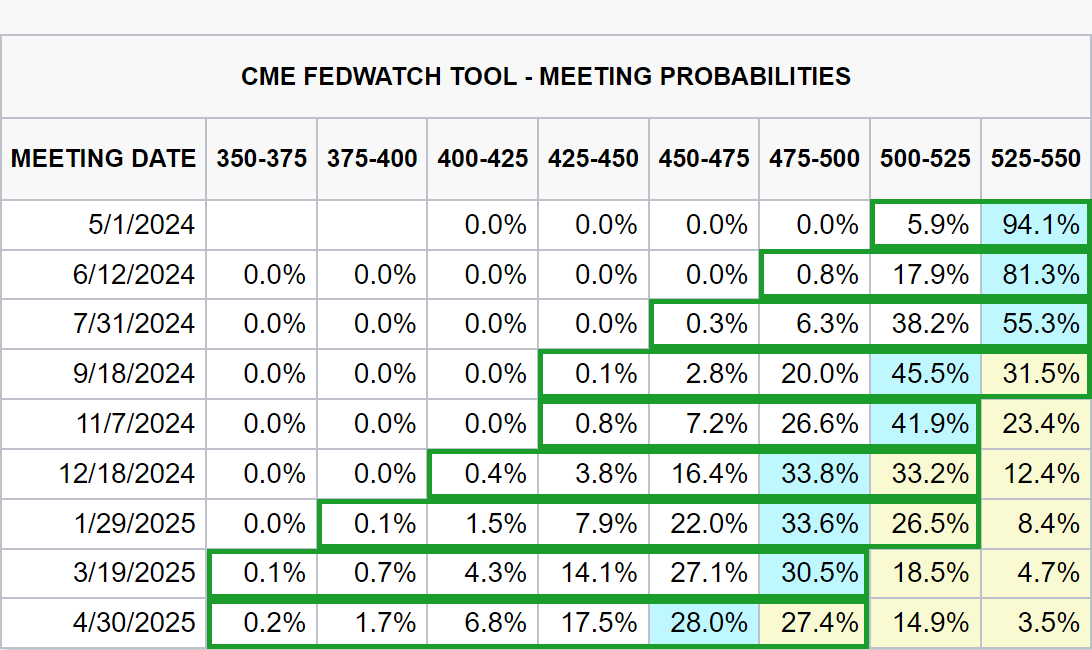Click the 17.5% probability cell
This screenshot has width=1092, height=650.
594,623
